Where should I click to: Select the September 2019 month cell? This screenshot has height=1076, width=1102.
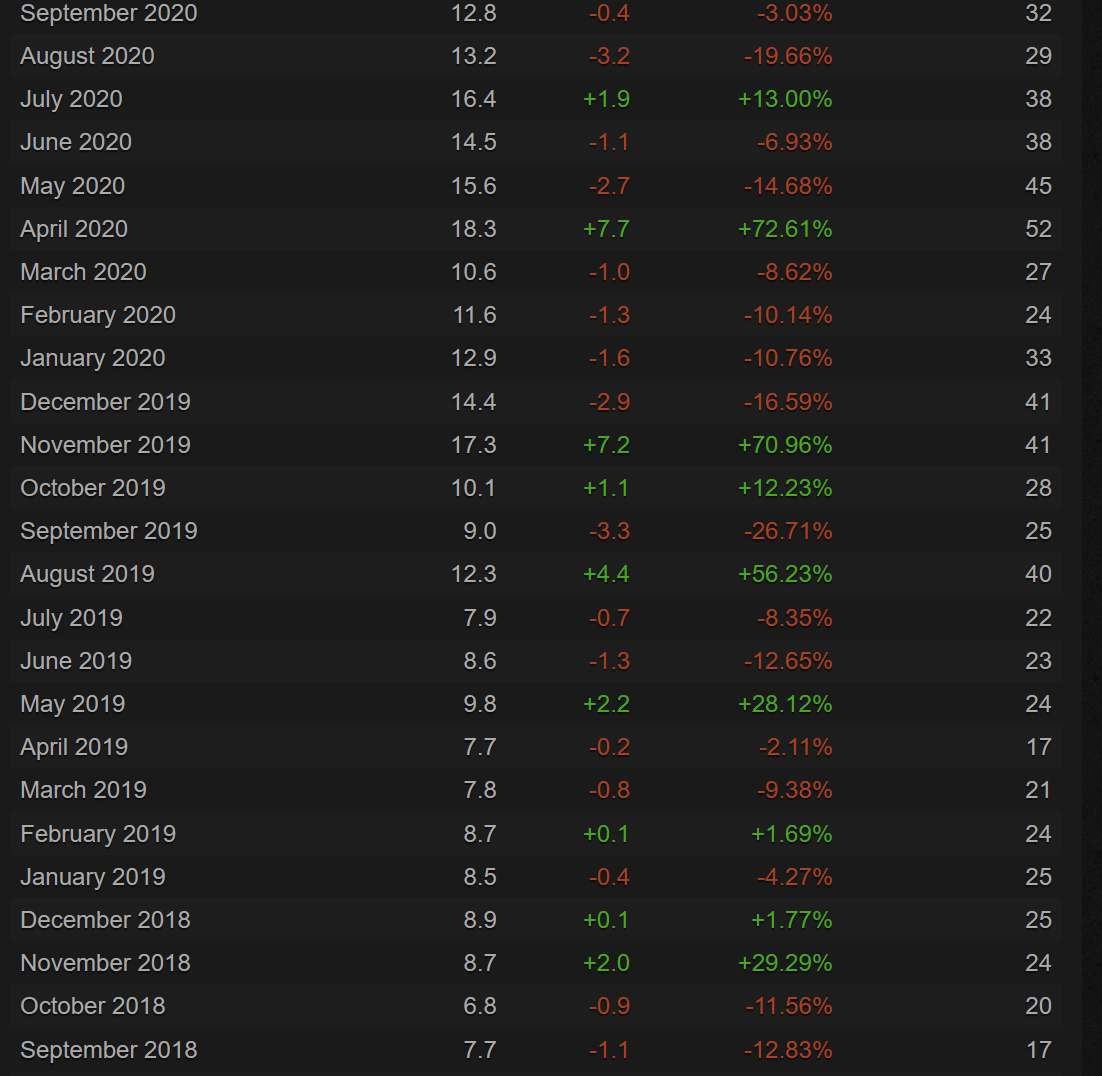[x=109, y=531]
